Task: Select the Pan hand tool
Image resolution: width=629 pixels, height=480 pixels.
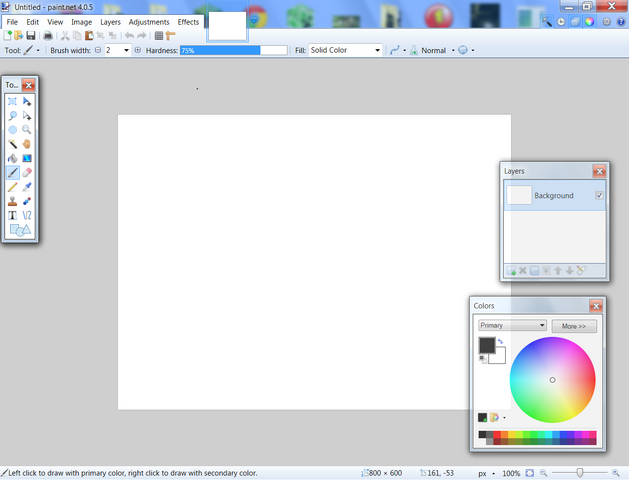Action: tap(27, 144)
